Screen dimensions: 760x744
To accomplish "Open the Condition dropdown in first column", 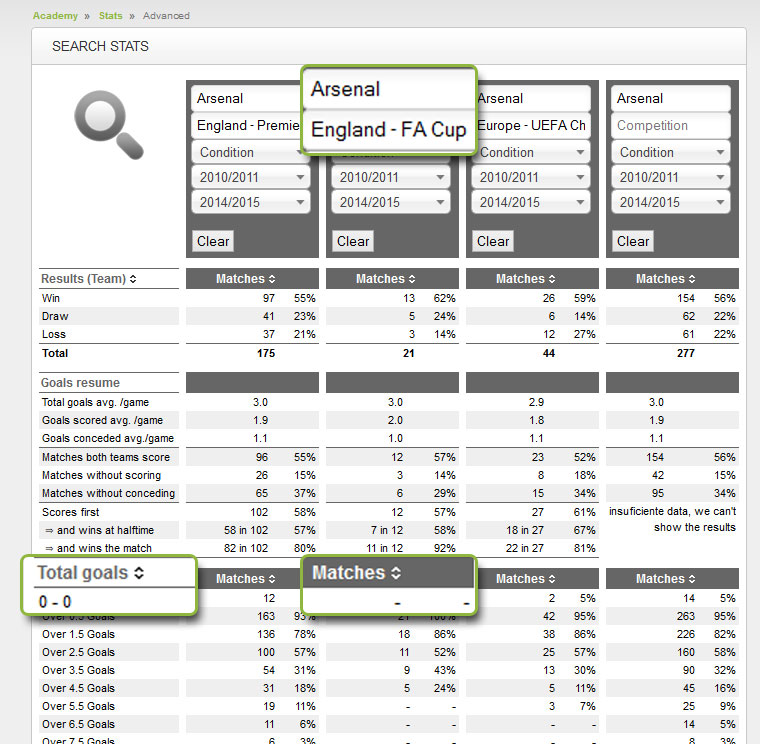I will pyautogui.click(x=250, y=153).
